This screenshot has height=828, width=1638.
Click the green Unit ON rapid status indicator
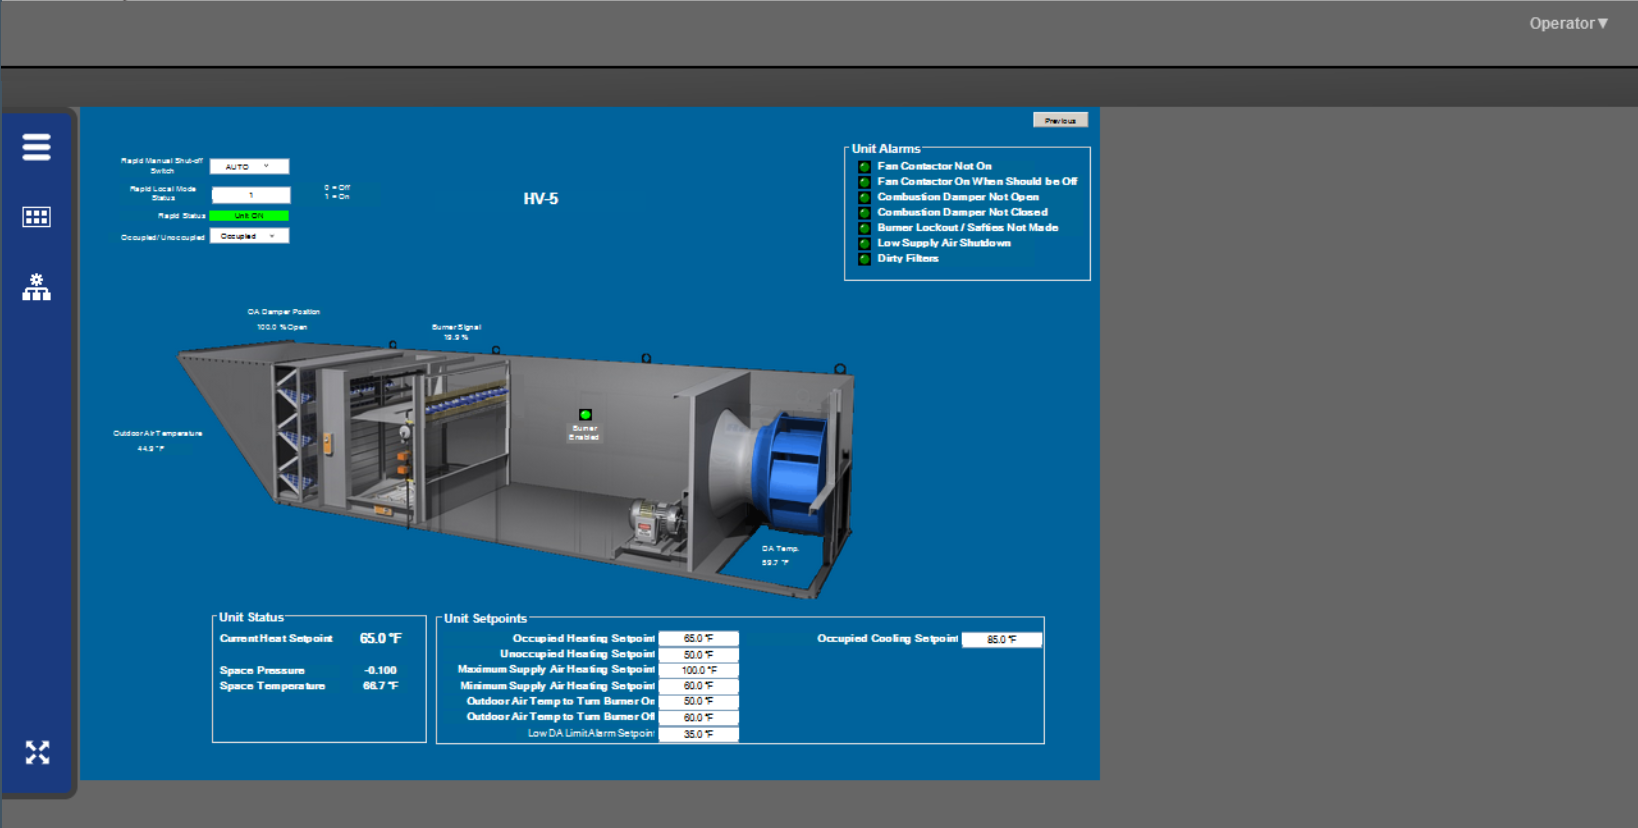tap(249, 216)
